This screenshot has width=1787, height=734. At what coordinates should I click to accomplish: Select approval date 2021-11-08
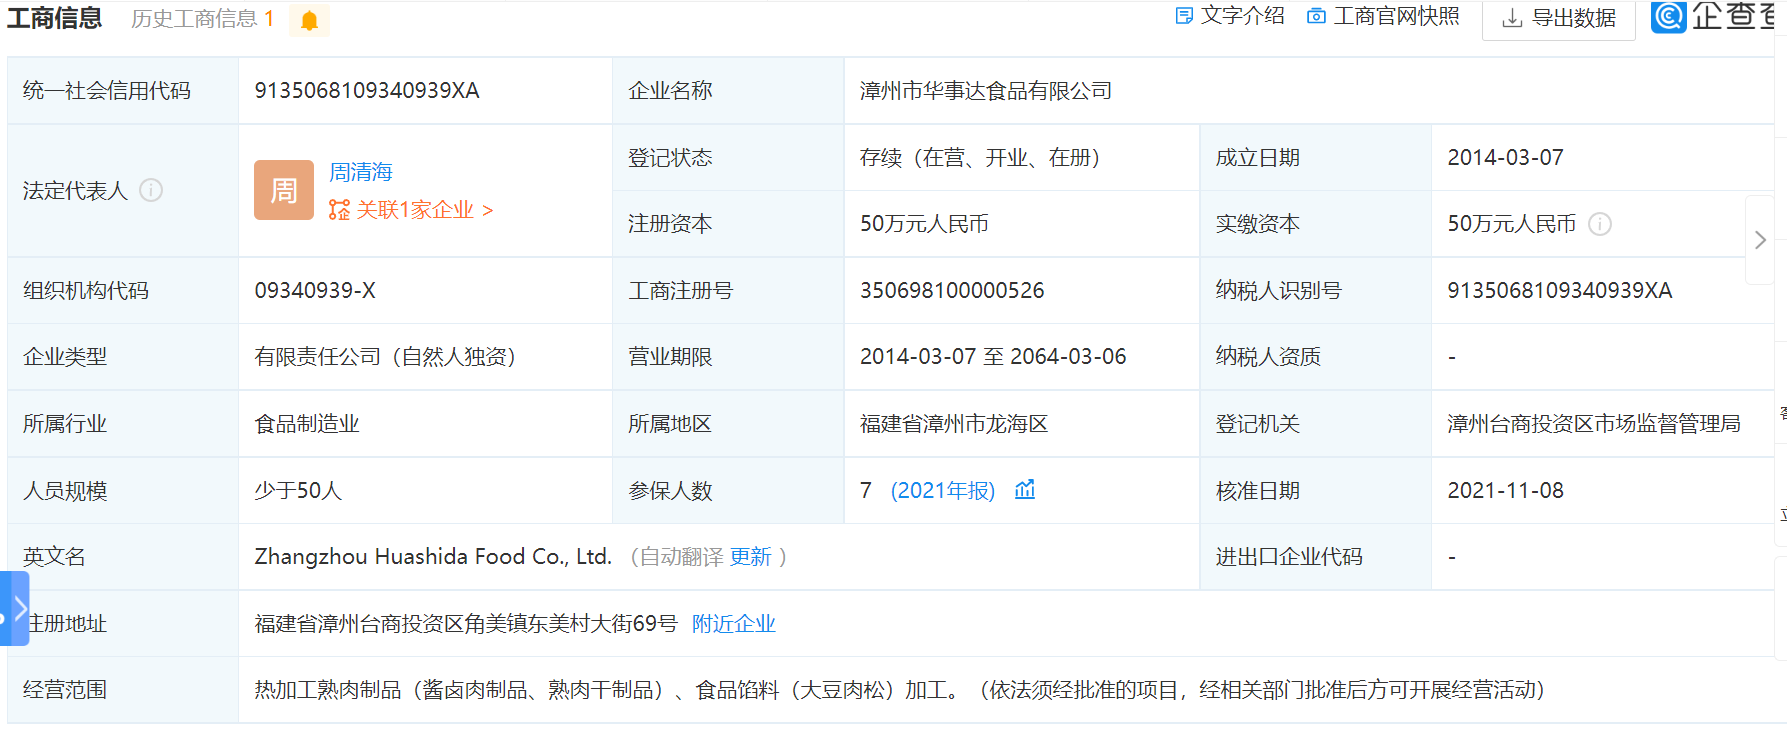coord(1505,491)
